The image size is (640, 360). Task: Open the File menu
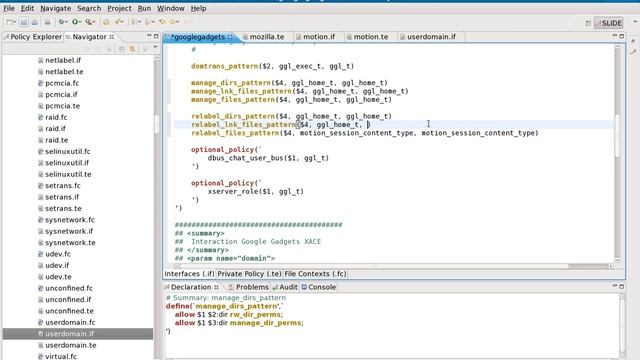[x=9, y=8]
